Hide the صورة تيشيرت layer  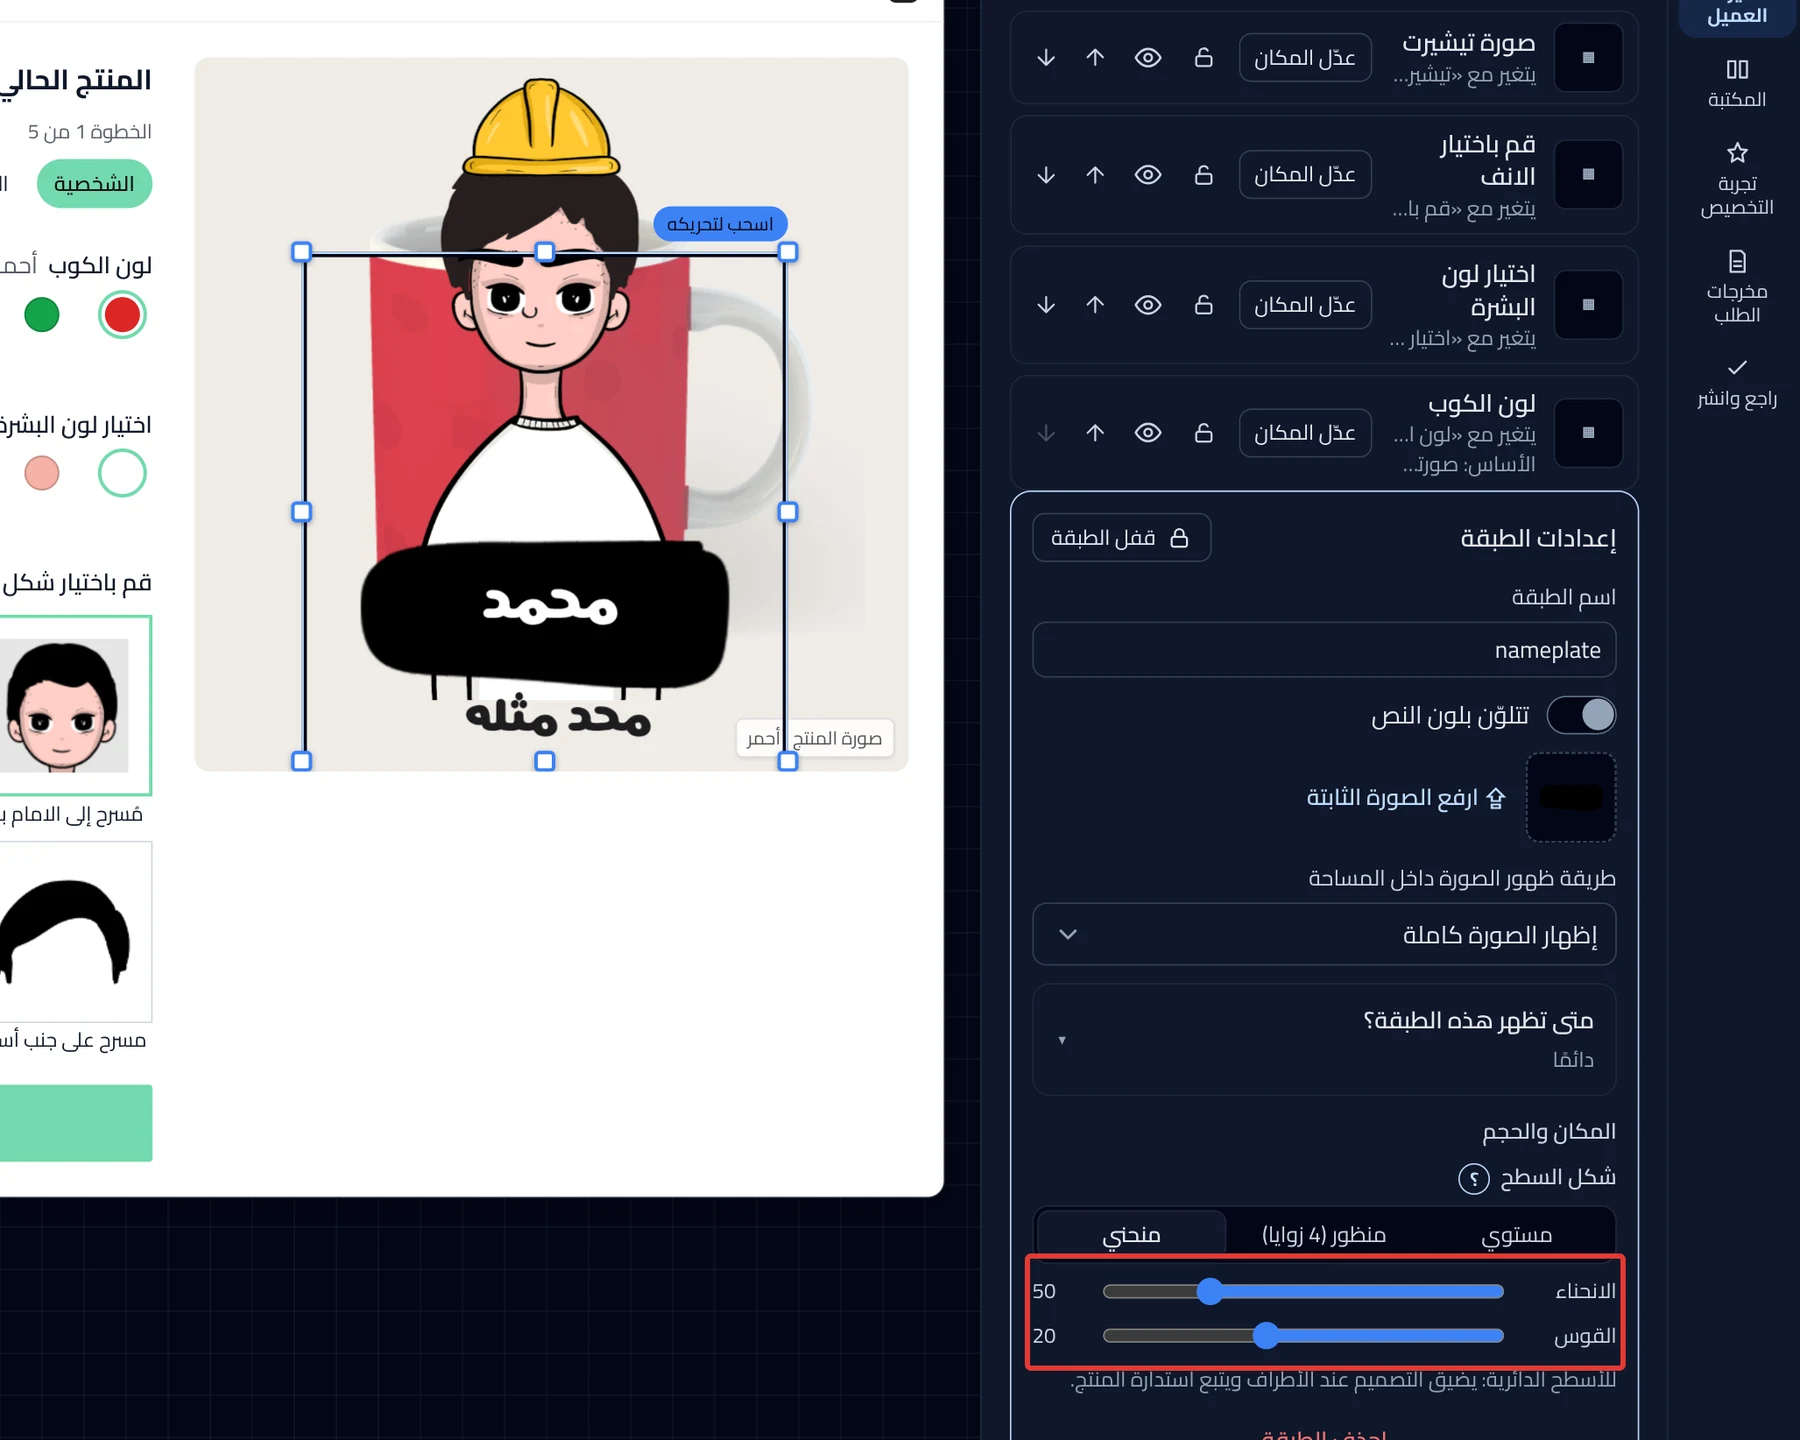tap(1148, 58)
